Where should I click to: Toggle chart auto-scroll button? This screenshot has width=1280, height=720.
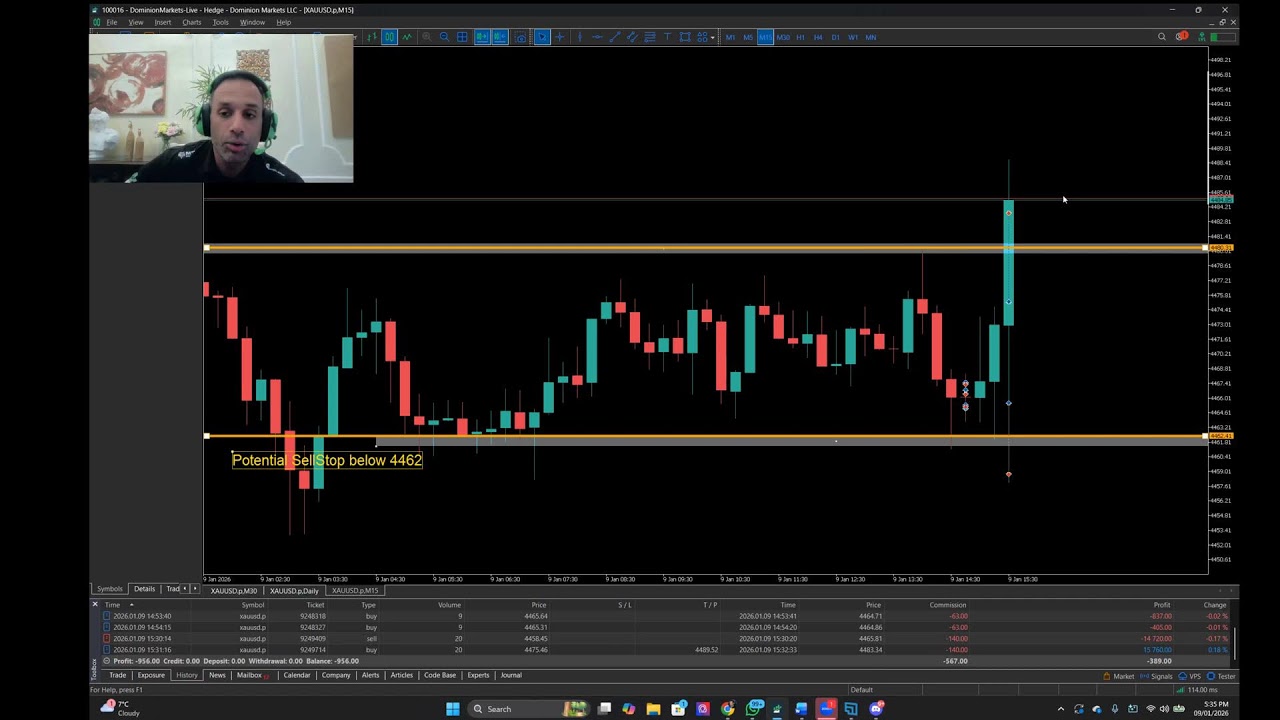pos(482,37)
